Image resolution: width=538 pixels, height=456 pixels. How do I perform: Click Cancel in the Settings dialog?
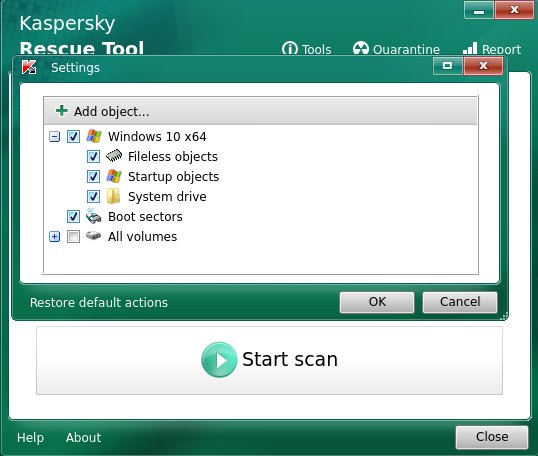[460, 302]
